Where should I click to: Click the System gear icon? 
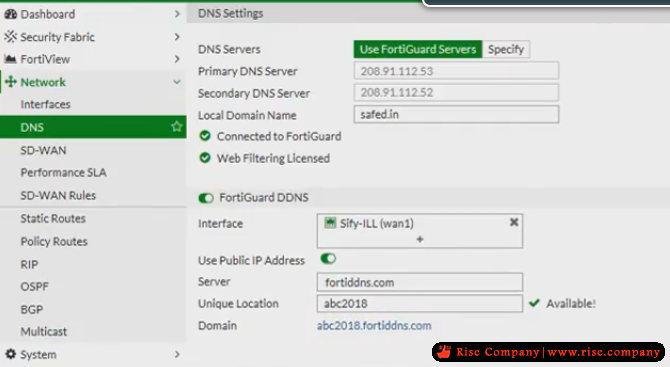point(11,354)
